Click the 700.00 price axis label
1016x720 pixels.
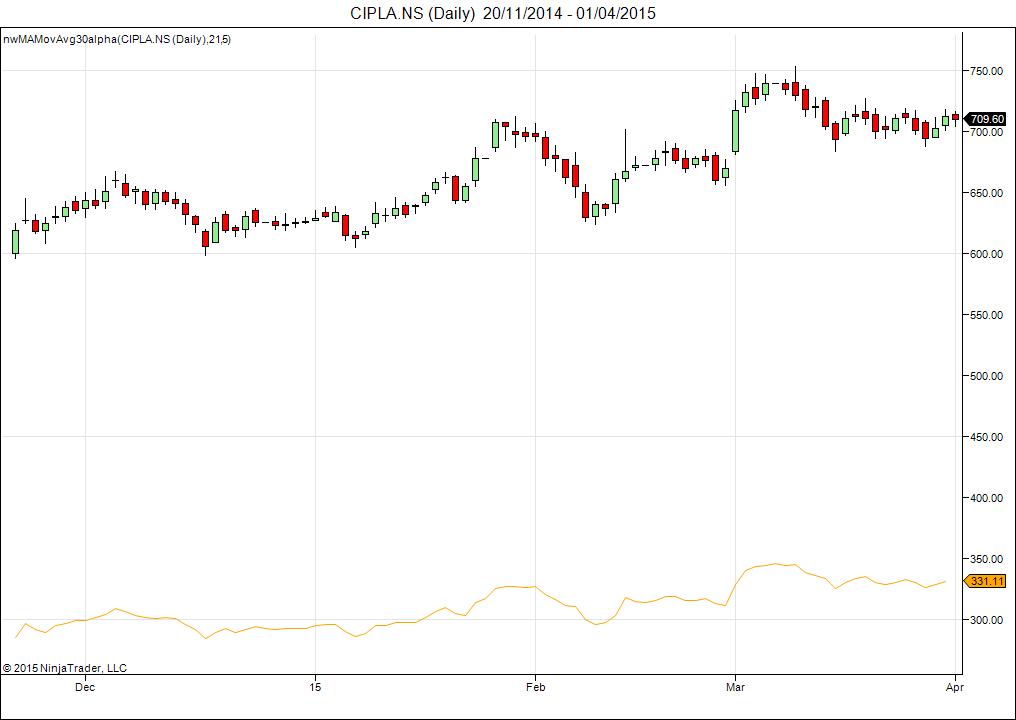click(x=986, y=132)
